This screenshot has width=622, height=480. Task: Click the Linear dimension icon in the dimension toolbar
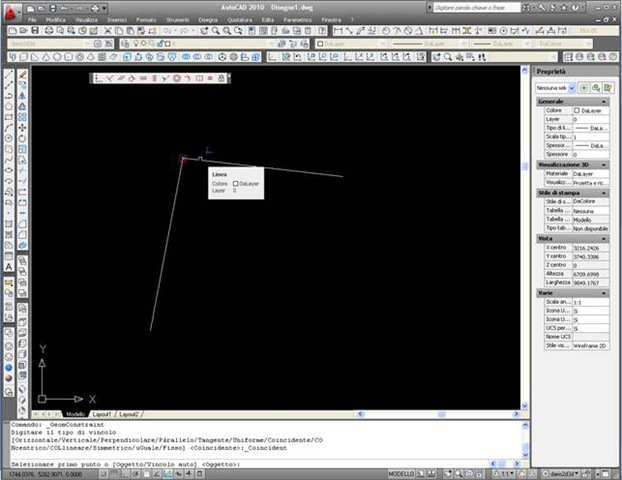coord(338,31)
